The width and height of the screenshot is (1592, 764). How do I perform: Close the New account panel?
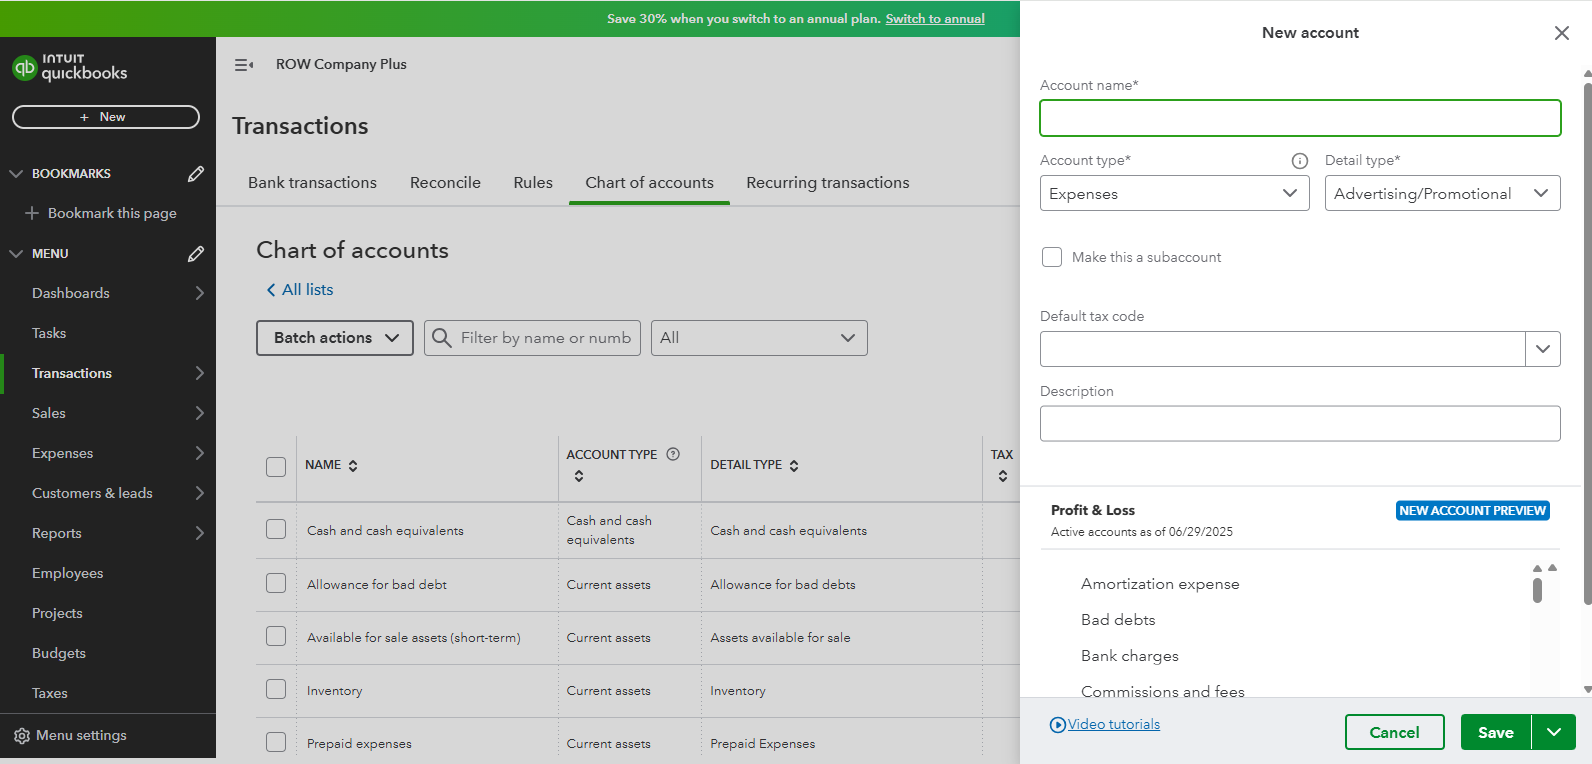(x=1561, y=33)
